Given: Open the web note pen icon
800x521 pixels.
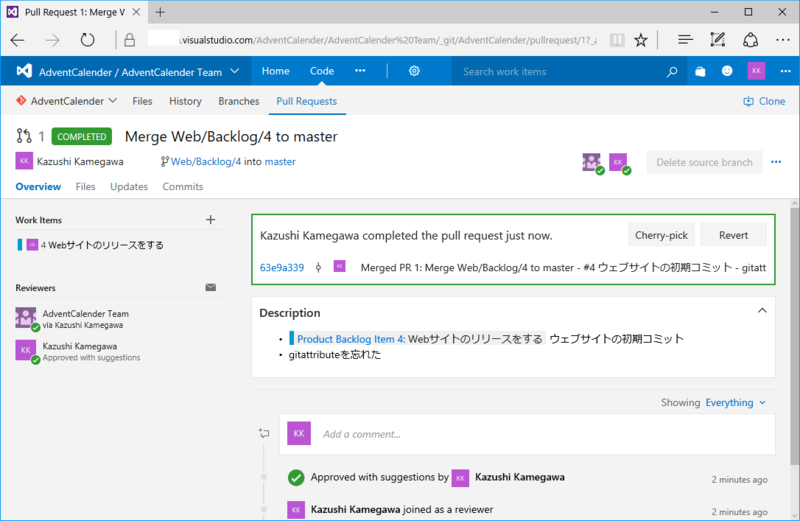Looking at the screenshot, I should point(718,40).
